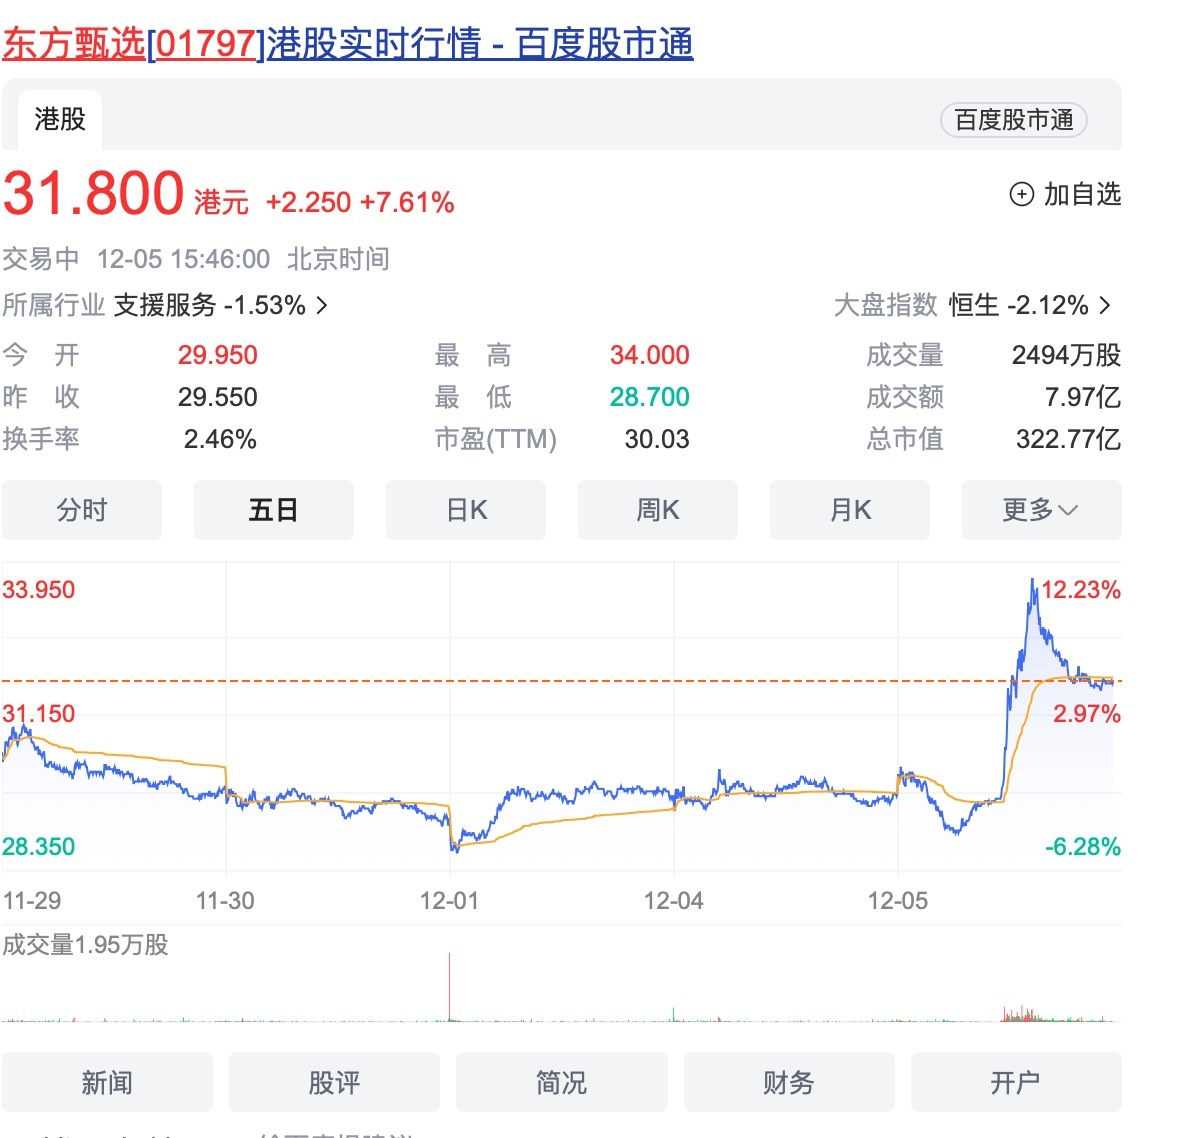This screenshot has height=1138, width=1184.
Task: Switch chart to 周K view
Action: coord(657,510)
